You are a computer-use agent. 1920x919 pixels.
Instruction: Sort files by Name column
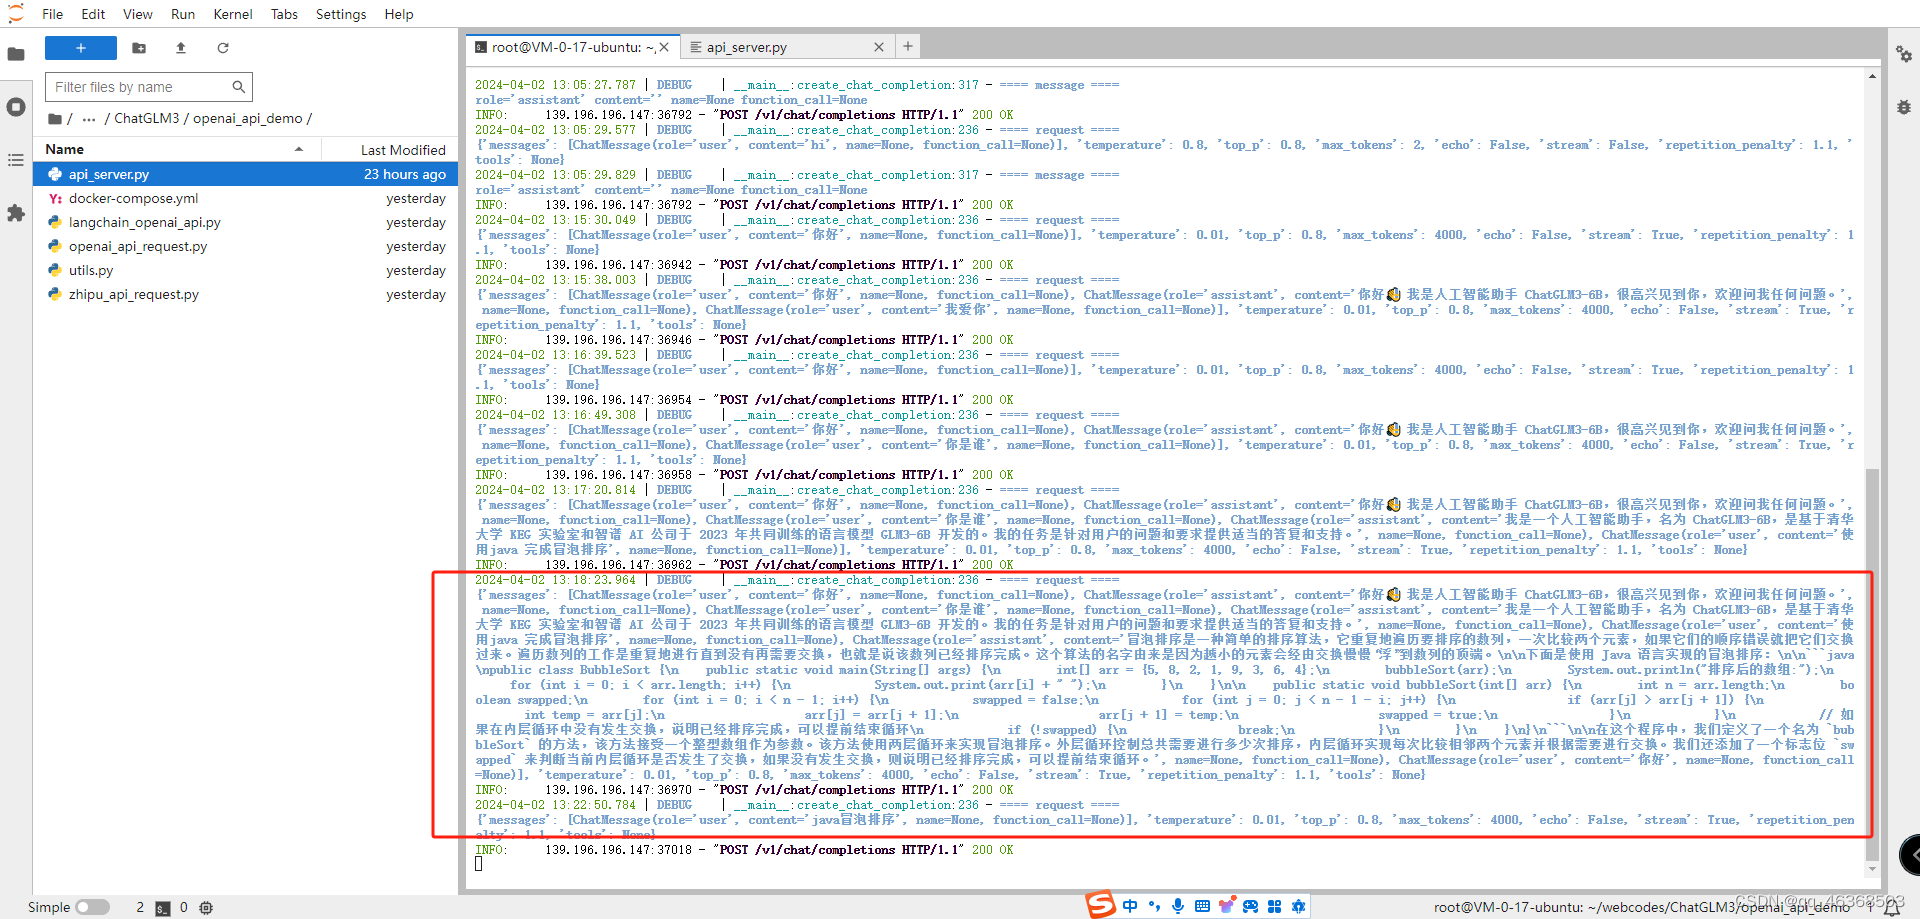(x=177, y=149)
